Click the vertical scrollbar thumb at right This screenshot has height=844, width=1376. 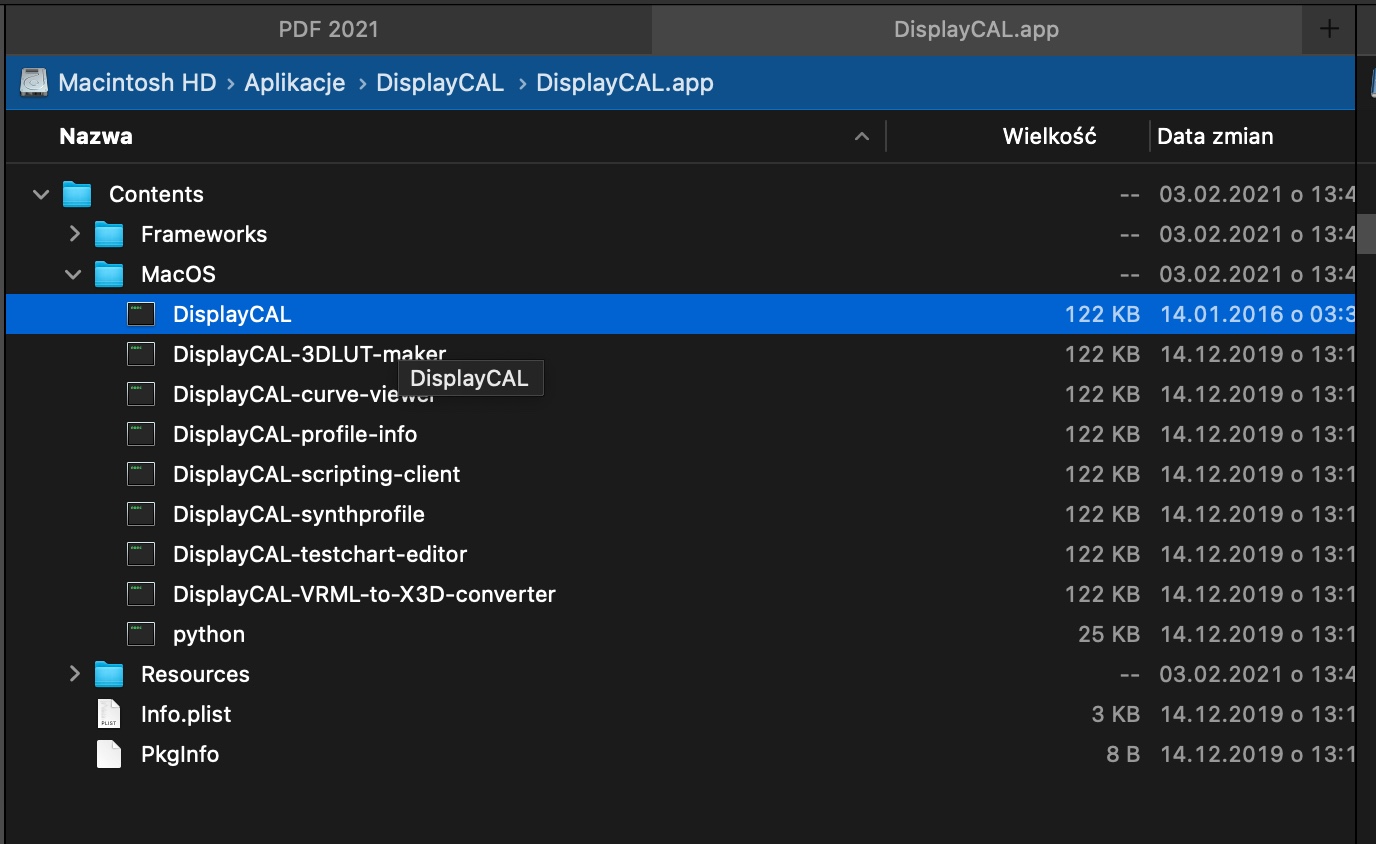click(x=1365, y=235)
